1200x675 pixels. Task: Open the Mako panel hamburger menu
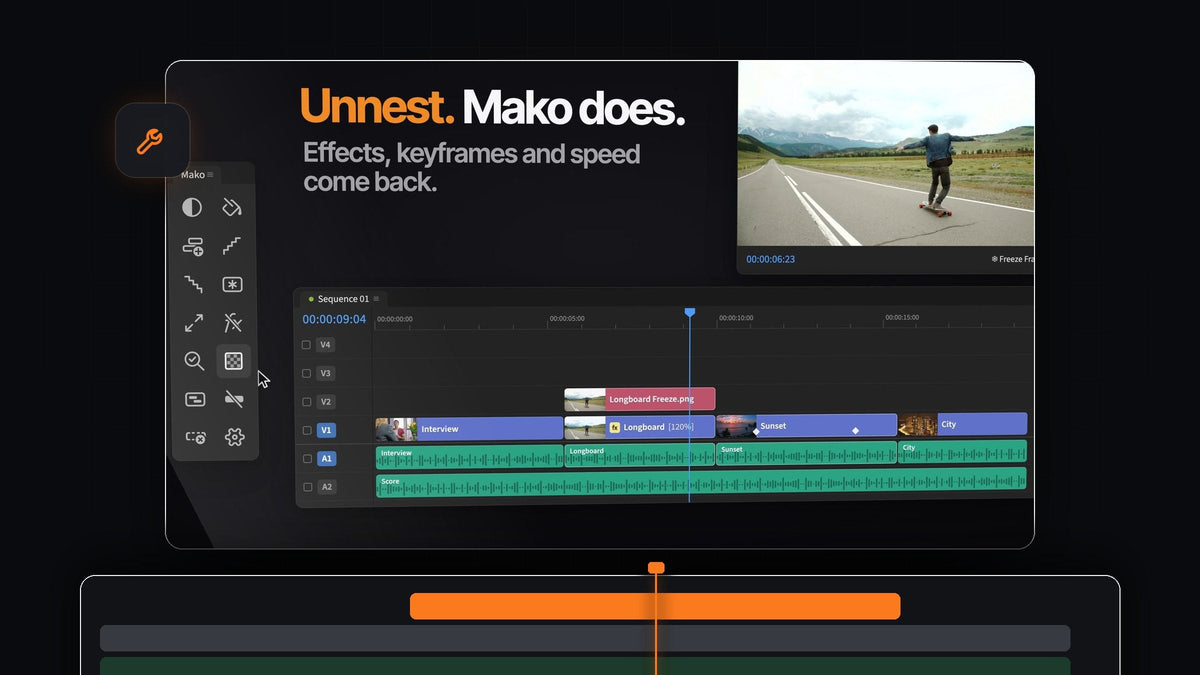(x=210, y=175)
